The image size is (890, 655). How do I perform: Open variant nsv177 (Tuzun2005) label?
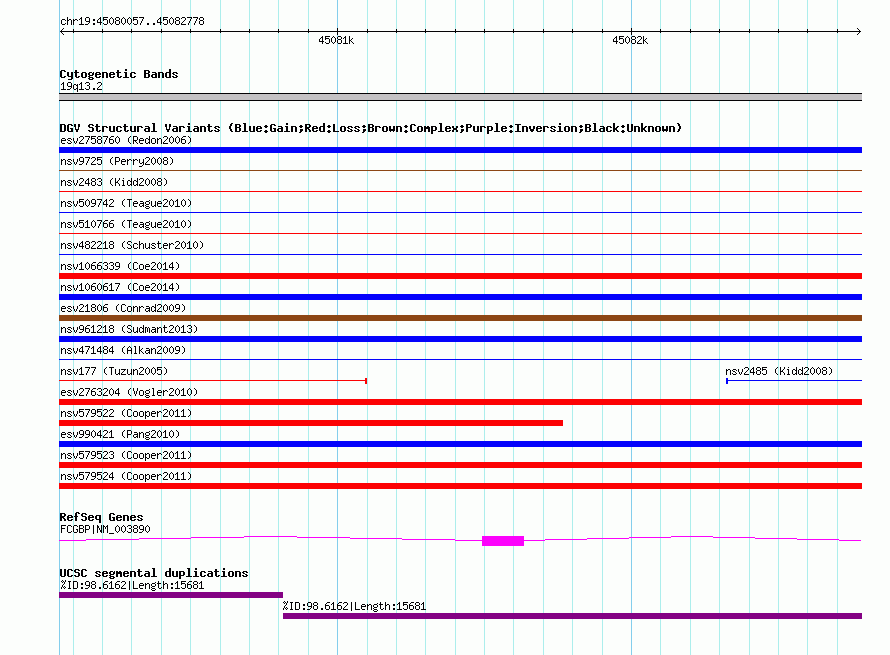[114, 371]
